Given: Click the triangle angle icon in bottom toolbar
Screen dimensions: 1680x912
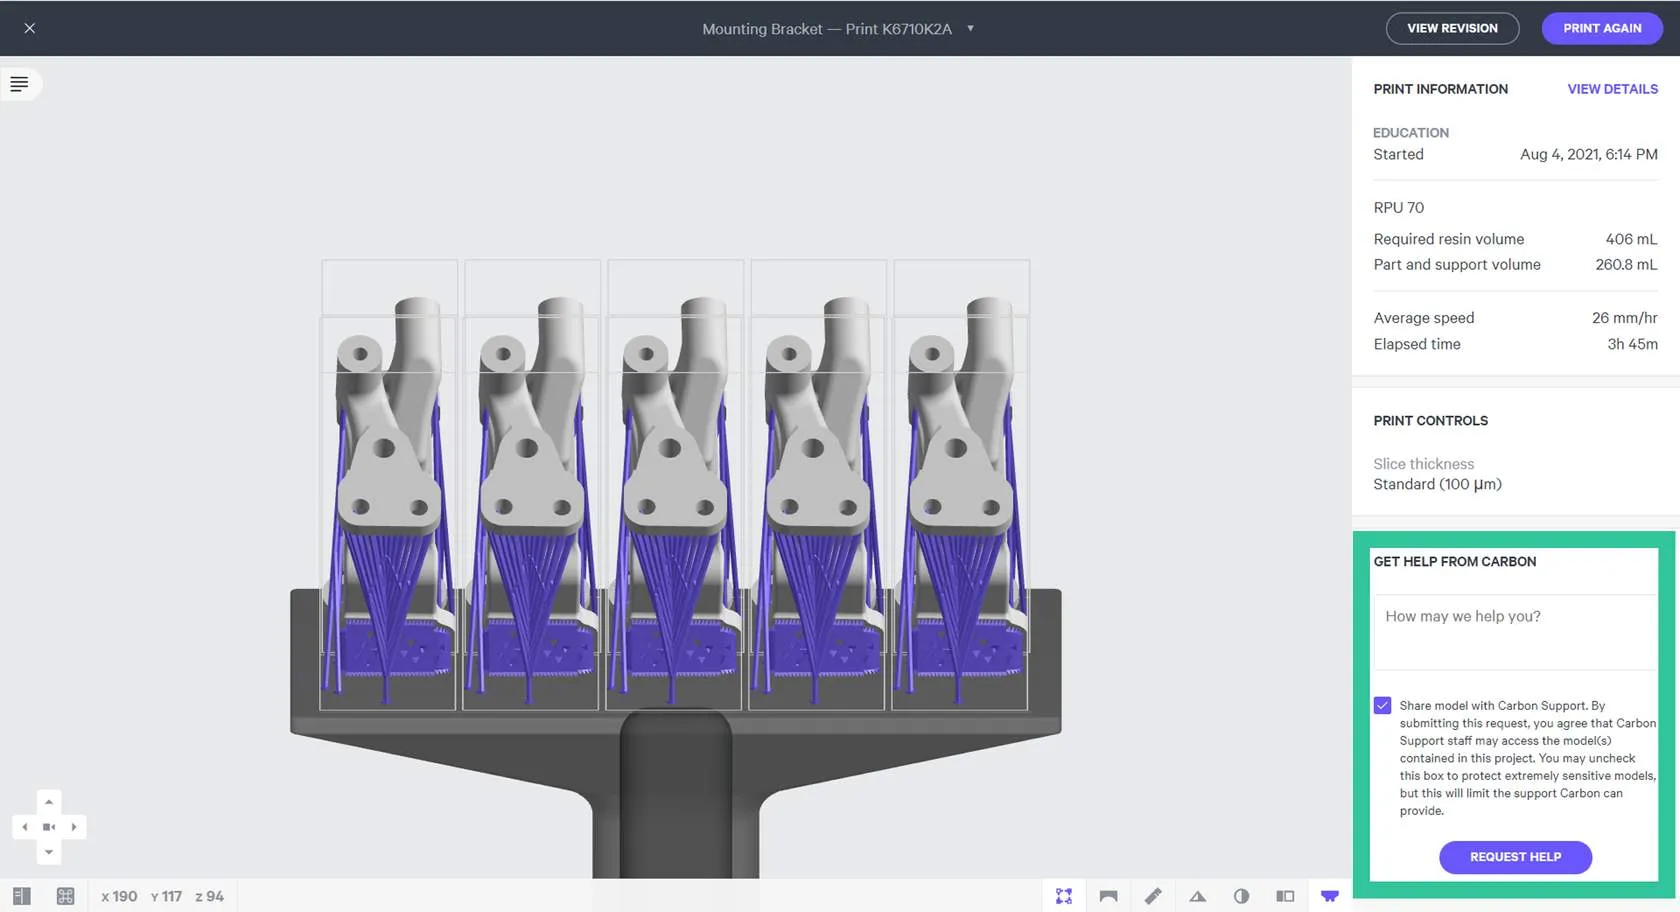Looking at the screenshot, I should (x=1197, y=896).
